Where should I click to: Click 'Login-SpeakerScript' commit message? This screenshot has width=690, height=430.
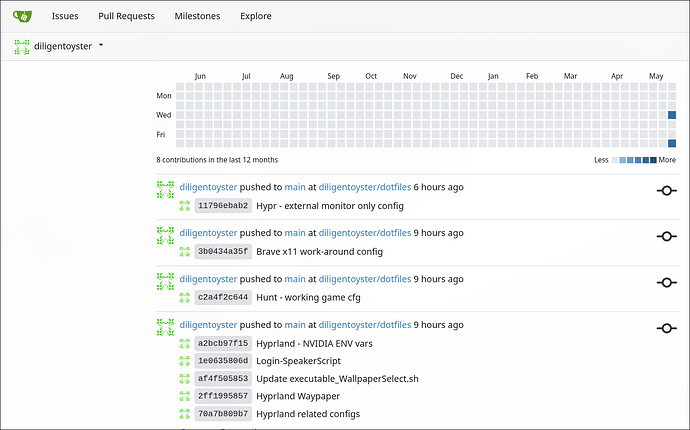[298, 361]
